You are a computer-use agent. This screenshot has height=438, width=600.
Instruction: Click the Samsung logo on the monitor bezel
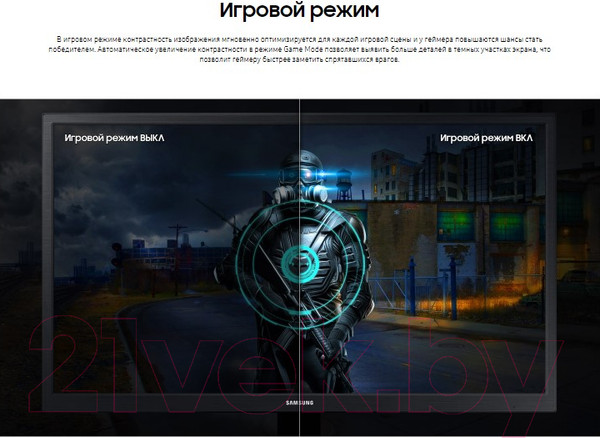[299, 405]
